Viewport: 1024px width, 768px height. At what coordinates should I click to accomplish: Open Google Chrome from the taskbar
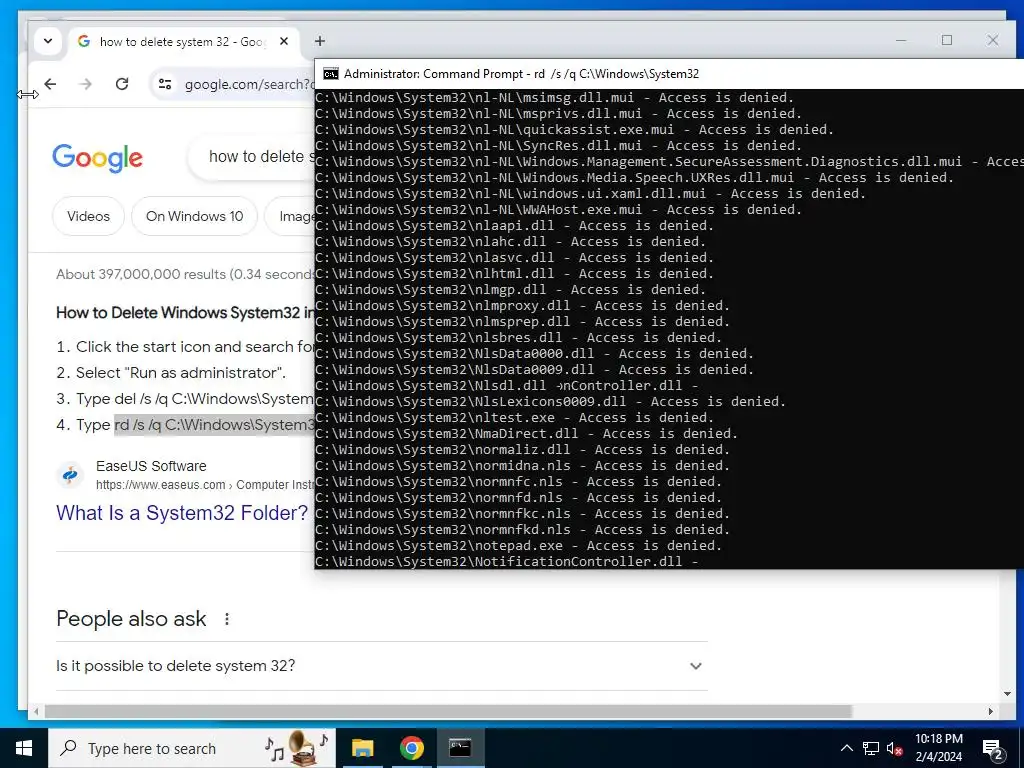pos(411,748)
